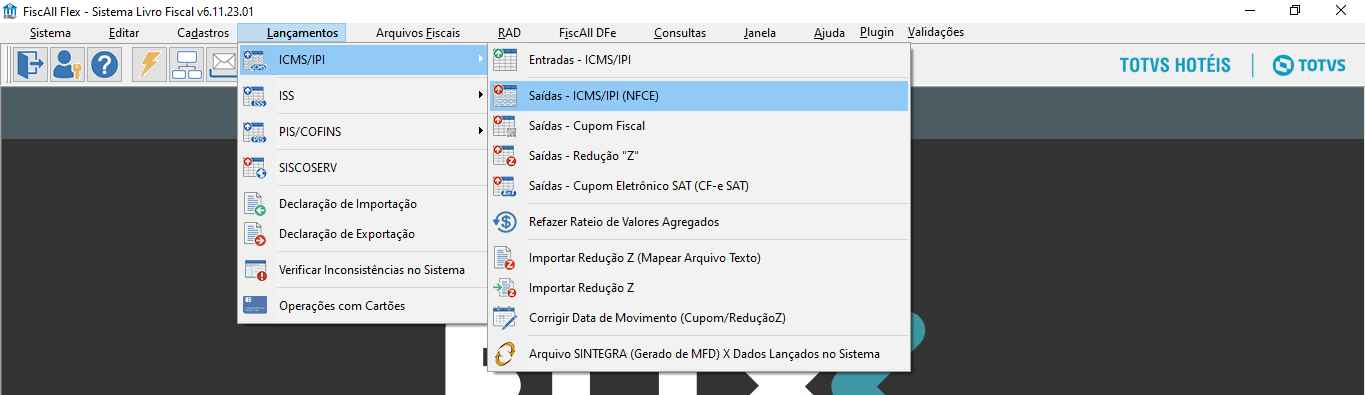The image size is (1365, 395).
Task: Open the Janela menu
Action: (760, 33)
